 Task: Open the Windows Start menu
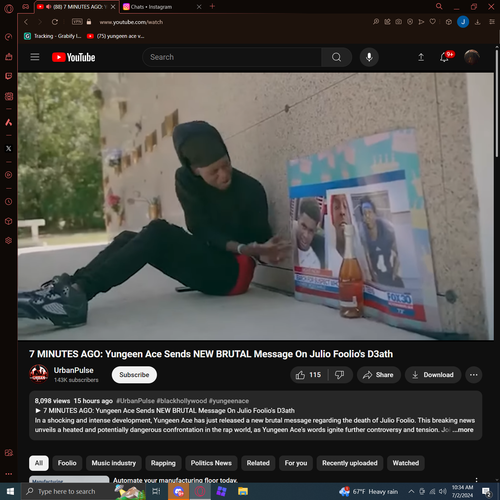click(10, 491)
